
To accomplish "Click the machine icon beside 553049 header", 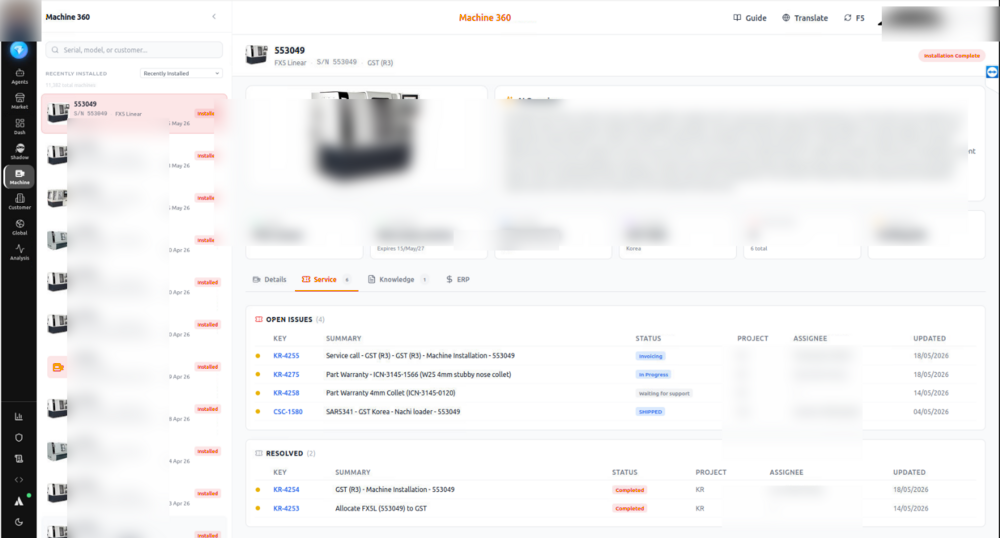I will click(x=256, y=55).
